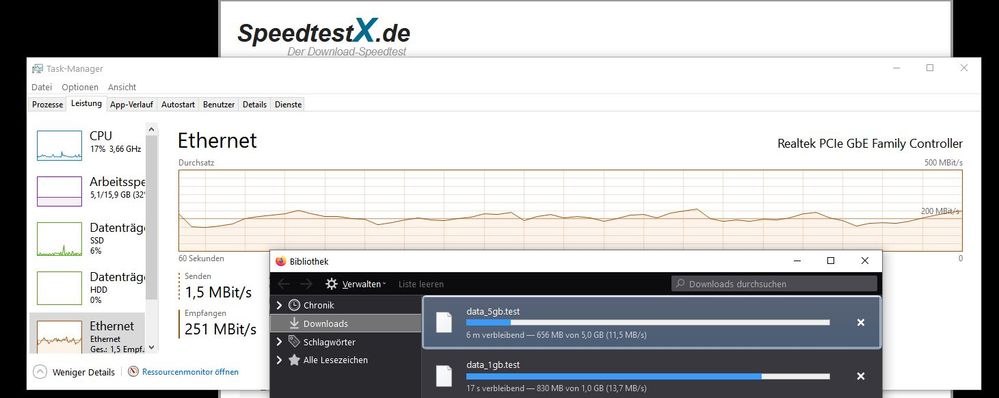Click the Alle Lesezeichen star icon
The height and width of the screenshot is (398, 999).
click(x=294, y=360)
